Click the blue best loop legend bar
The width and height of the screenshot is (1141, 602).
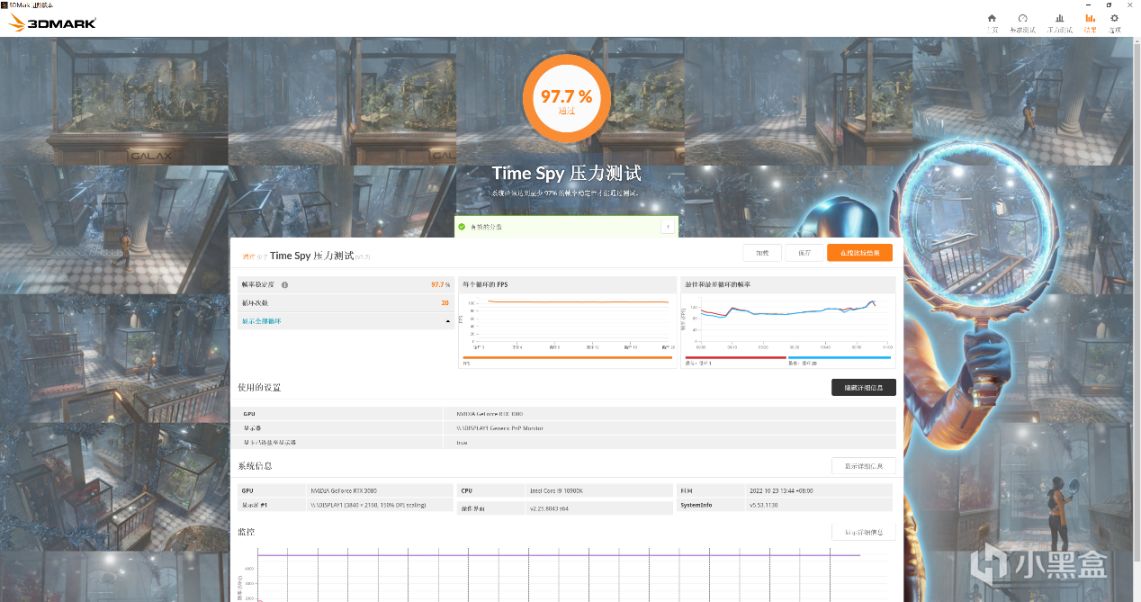(839, 357)
